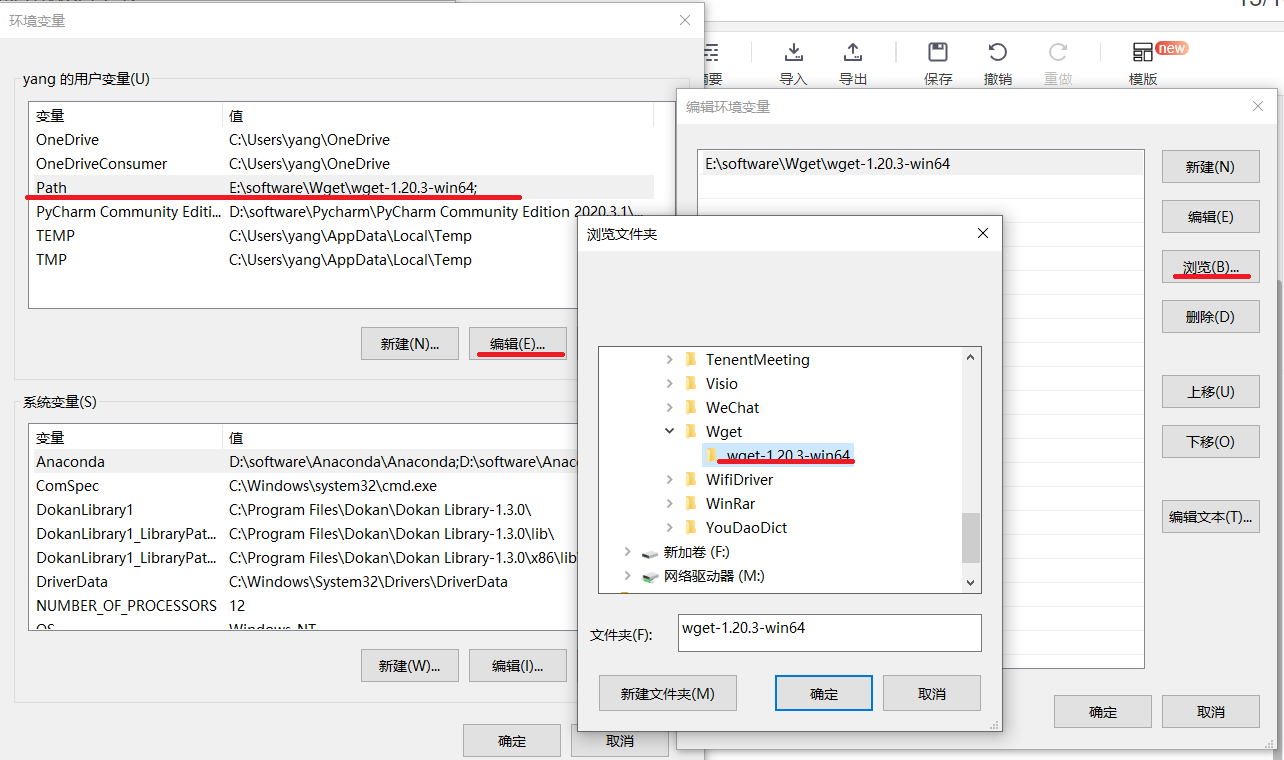Confirm folder selection with 确定 button
Viewport: 1284px width, 760px height.
click(824, 693)
